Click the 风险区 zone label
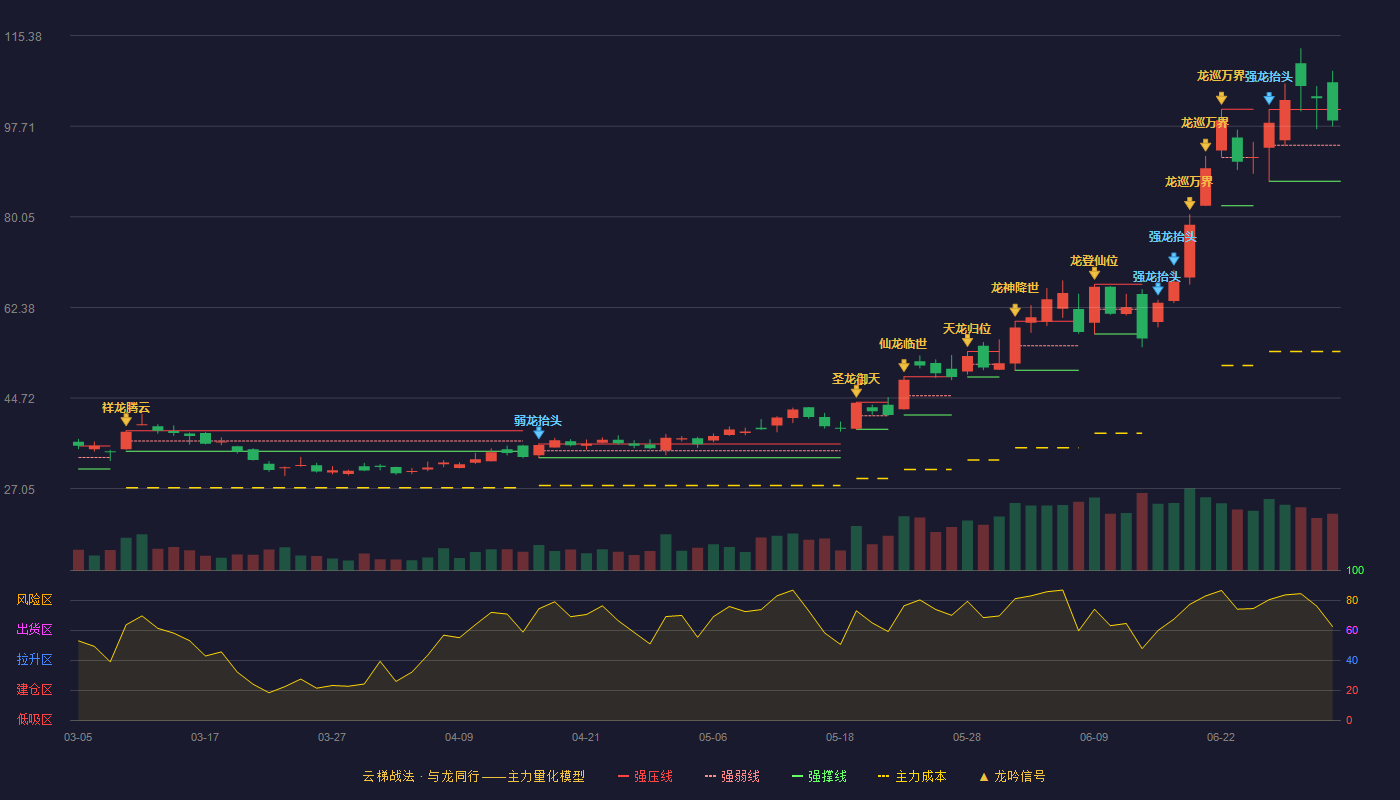The image size is (1400, 800). (x=34, y=600)
